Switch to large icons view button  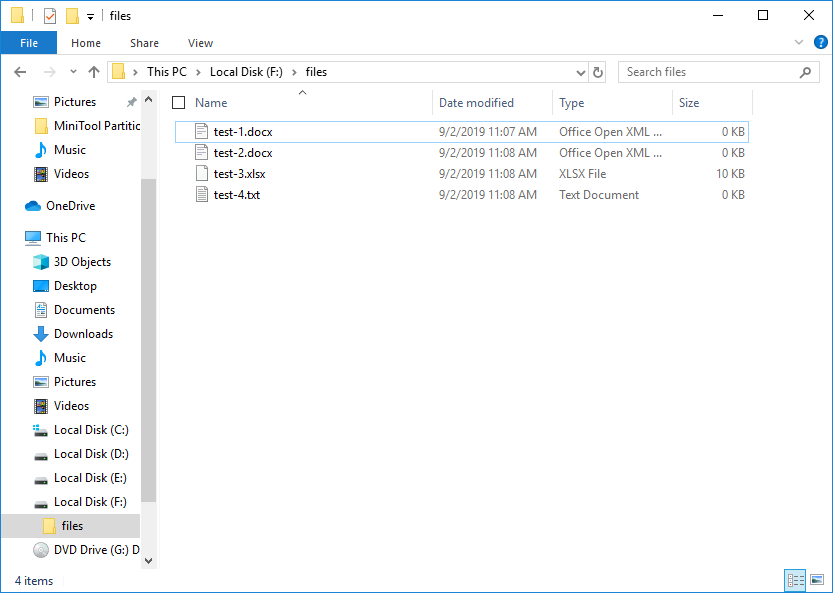click(x=817, y=580)
